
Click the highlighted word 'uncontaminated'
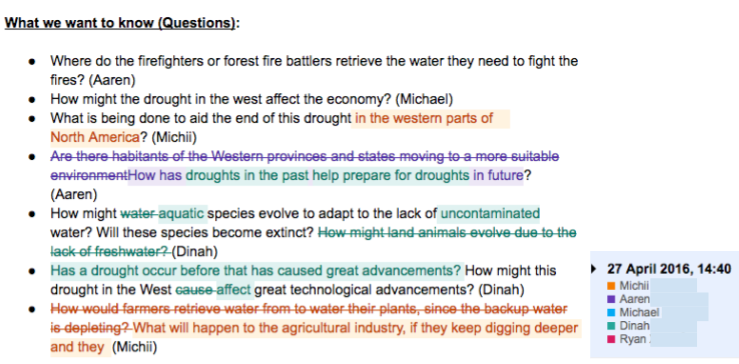point(489,214)
